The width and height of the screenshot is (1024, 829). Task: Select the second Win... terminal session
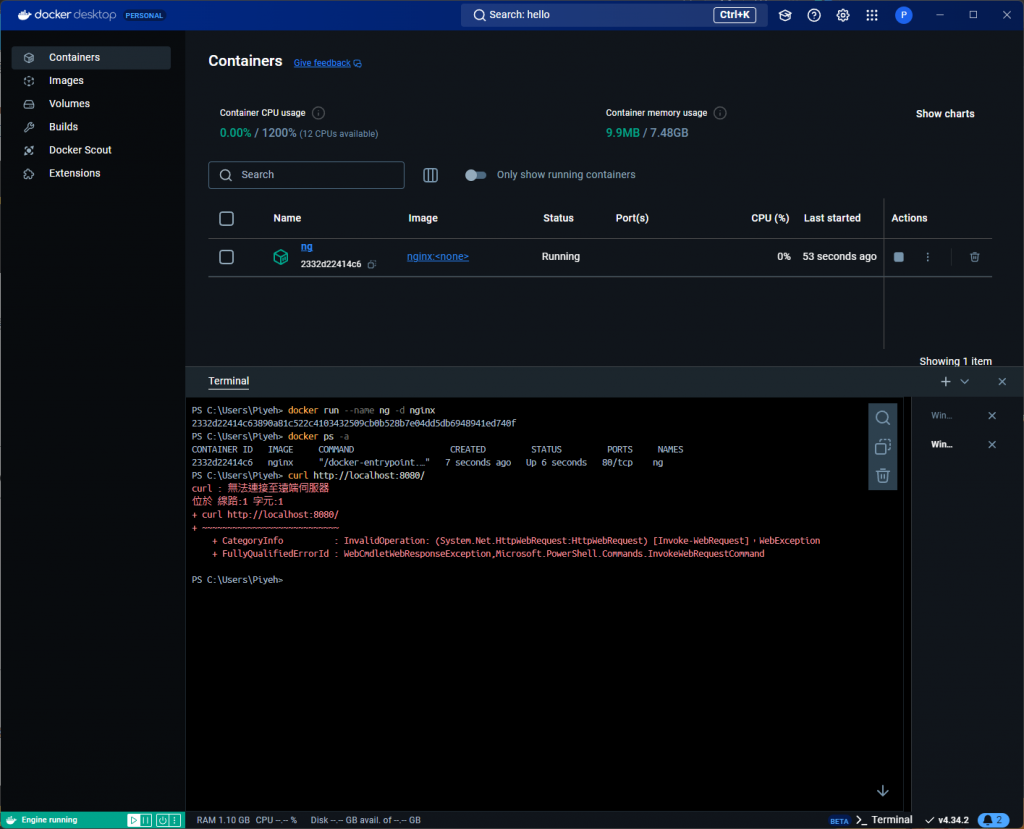941,444
